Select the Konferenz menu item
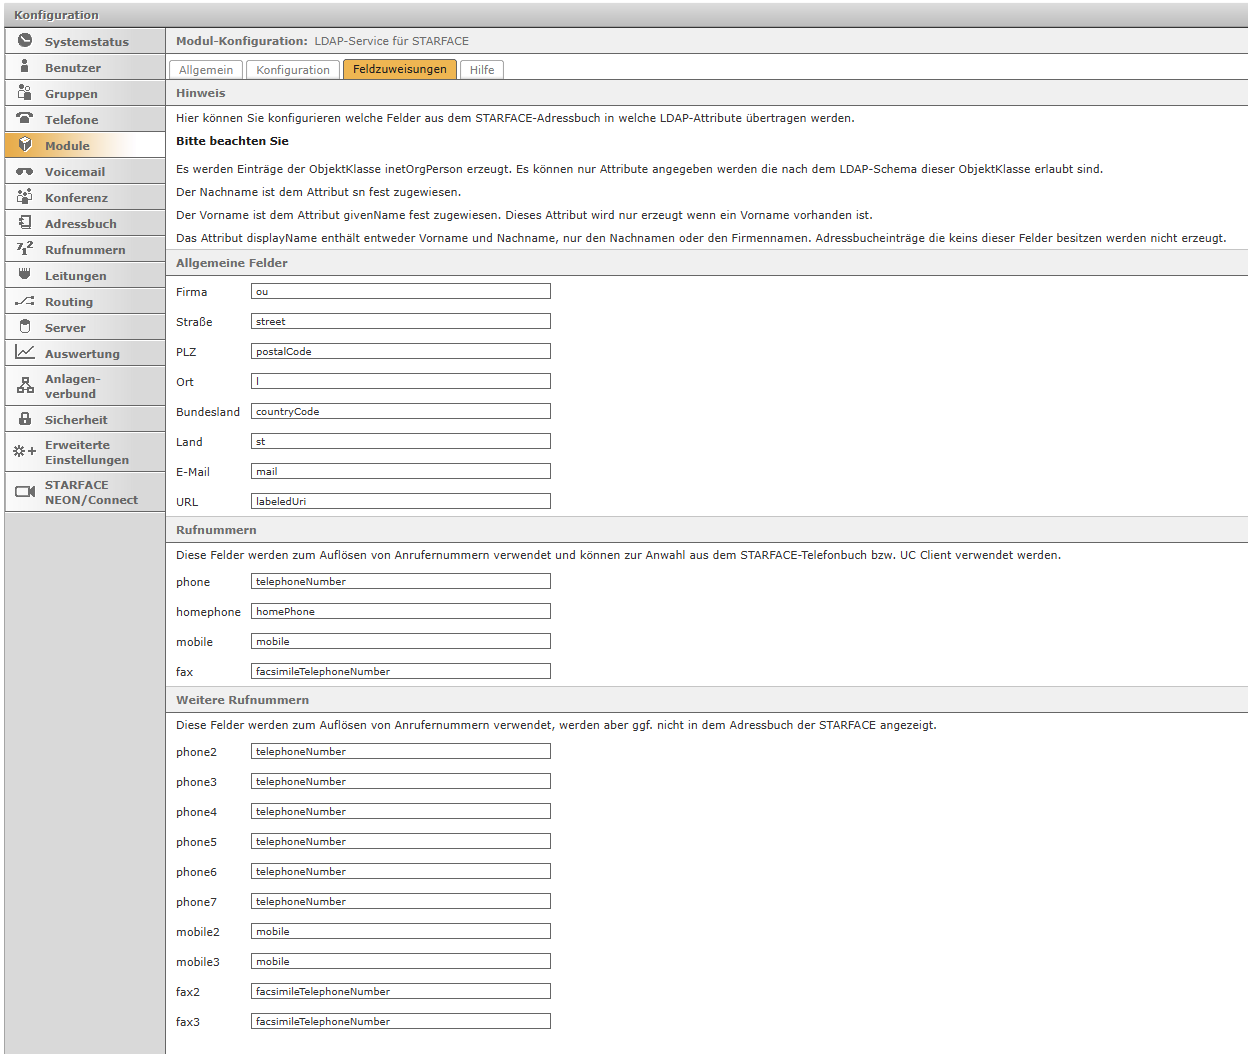Viewport: 1248px width, 1054px height. (x=76, y=198)
